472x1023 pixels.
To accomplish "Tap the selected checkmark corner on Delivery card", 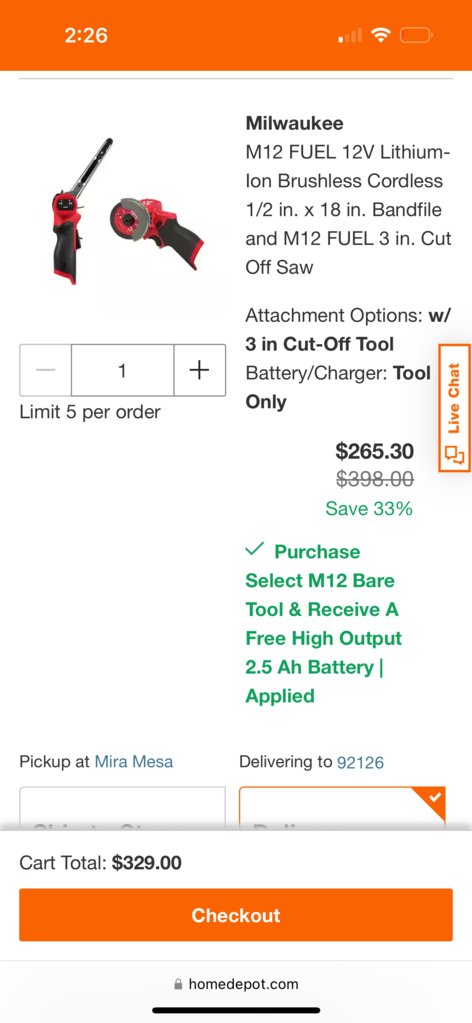I will click(x=433, y=799).
